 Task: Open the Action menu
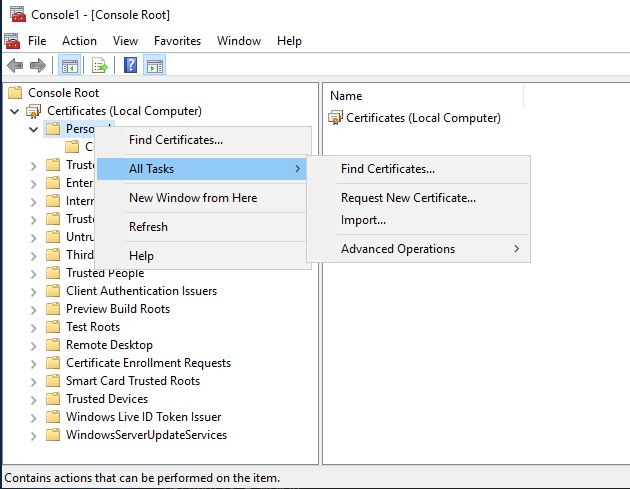(79, 41)
